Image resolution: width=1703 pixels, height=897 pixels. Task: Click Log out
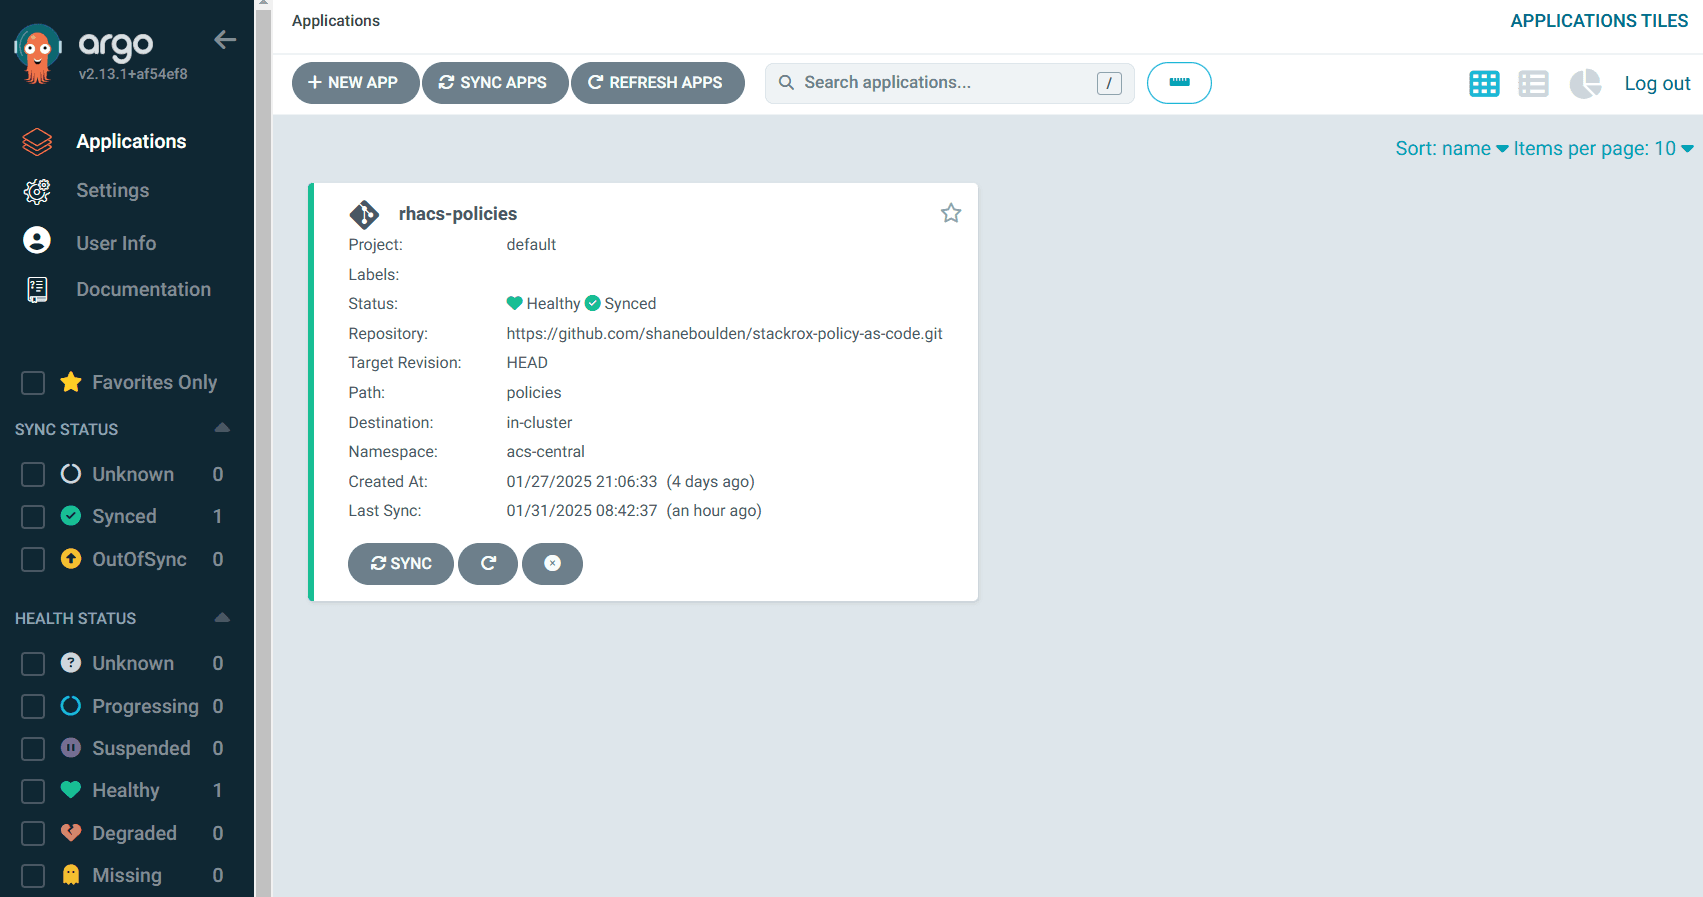coord(1657,84)
